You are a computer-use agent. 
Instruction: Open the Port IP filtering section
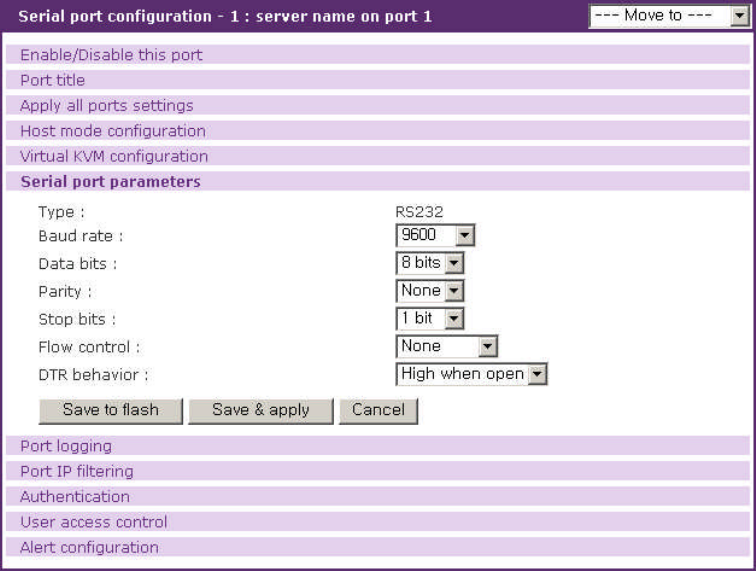77,471
